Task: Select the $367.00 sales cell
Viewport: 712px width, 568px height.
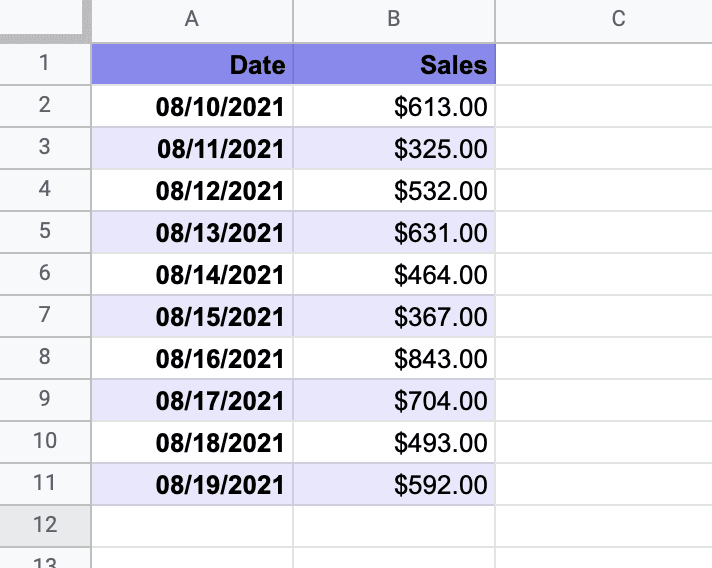Action: click(394, 316)
